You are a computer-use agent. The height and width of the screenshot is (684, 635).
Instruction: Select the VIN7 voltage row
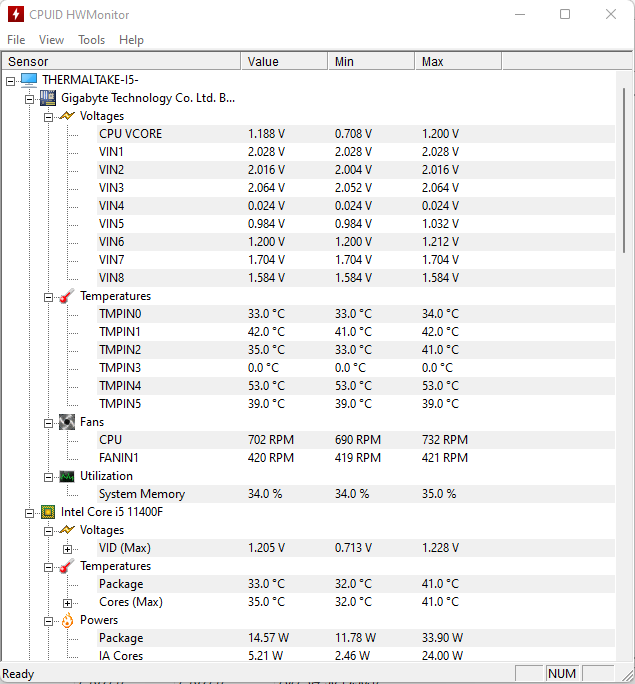356,260
